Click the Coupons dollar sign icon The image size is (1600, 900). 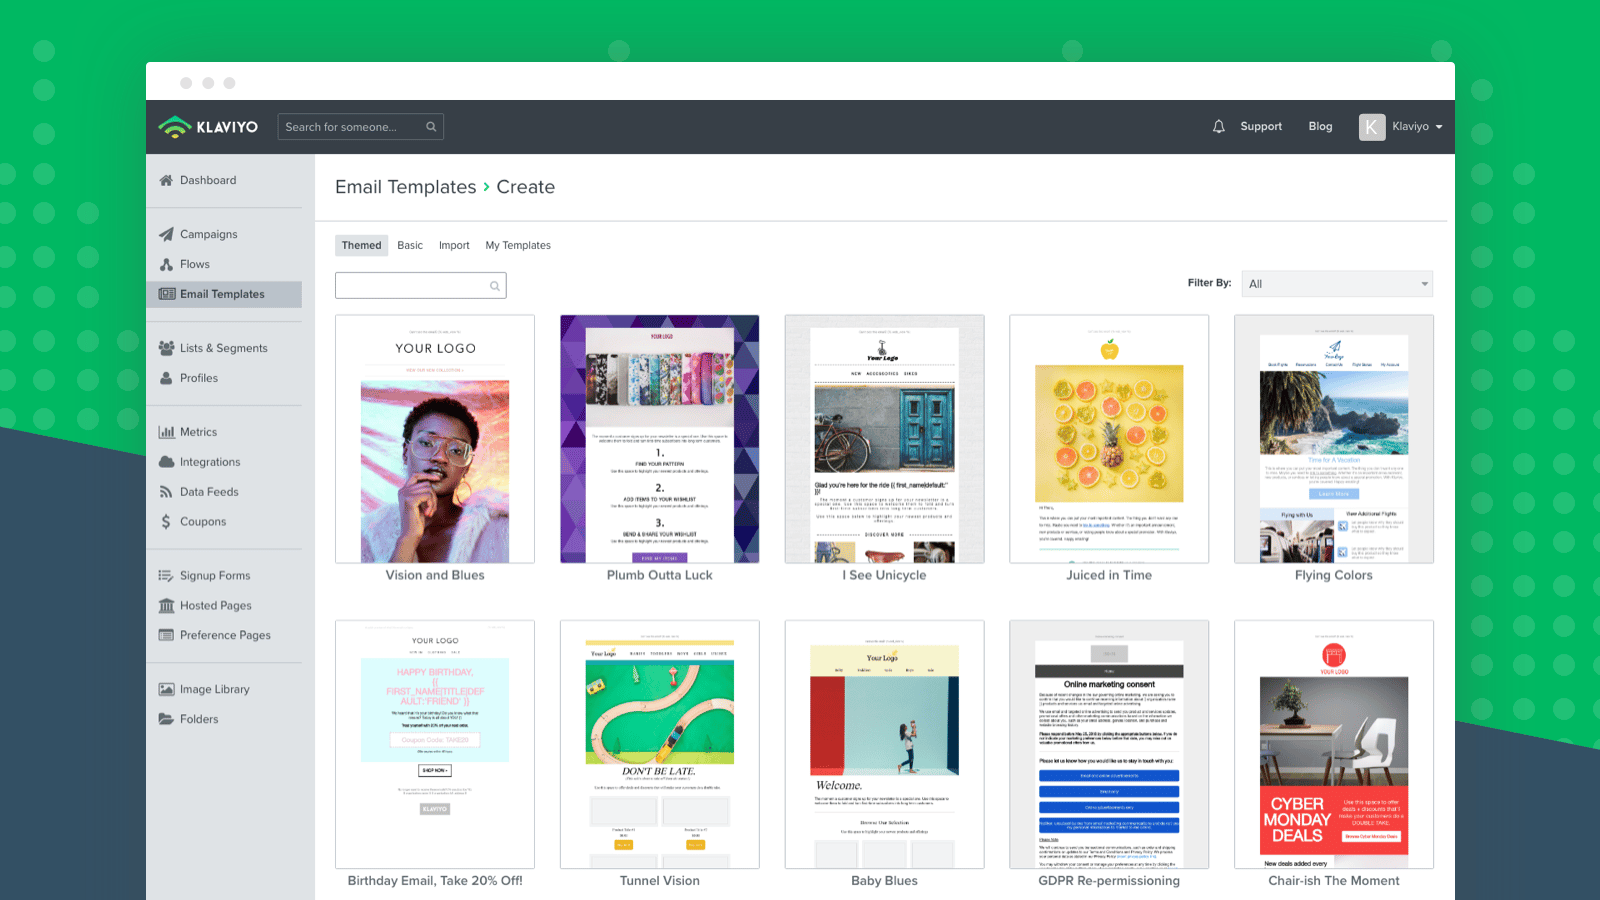pyautogui.click(x=166, y=522)
